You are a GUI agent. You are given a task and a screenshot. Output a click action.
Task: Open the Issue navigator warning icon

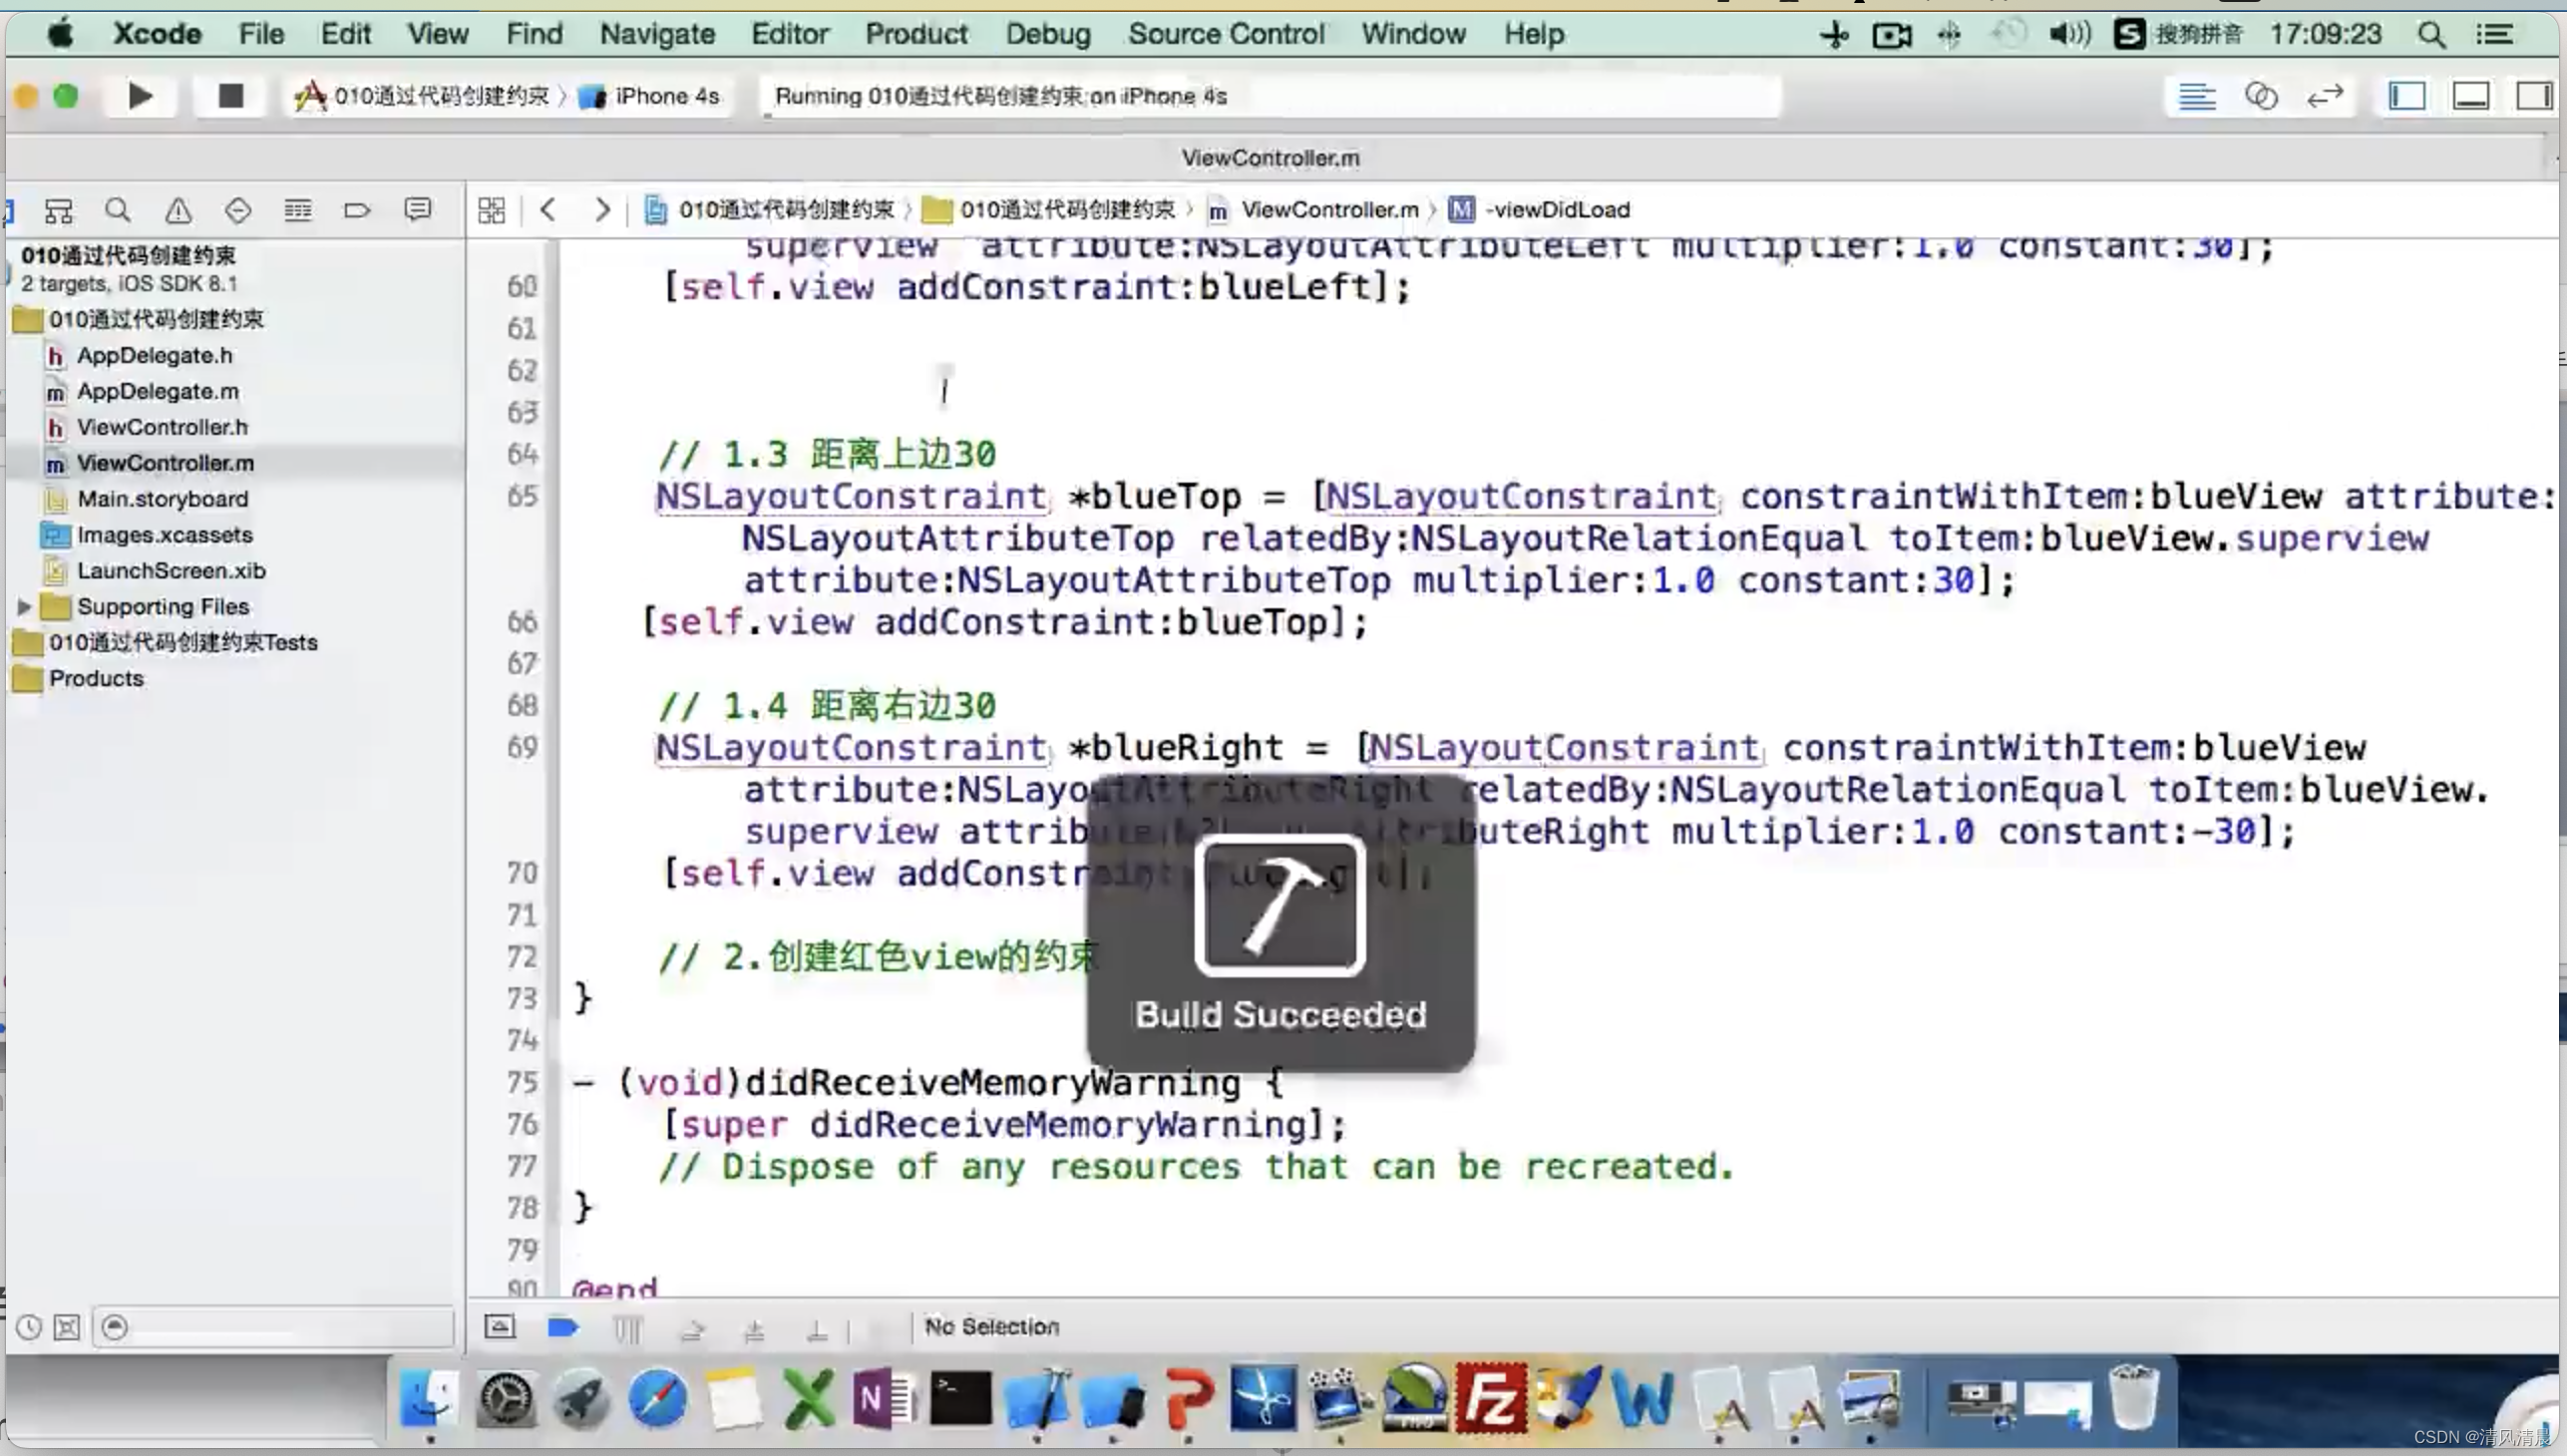point(178,210)
